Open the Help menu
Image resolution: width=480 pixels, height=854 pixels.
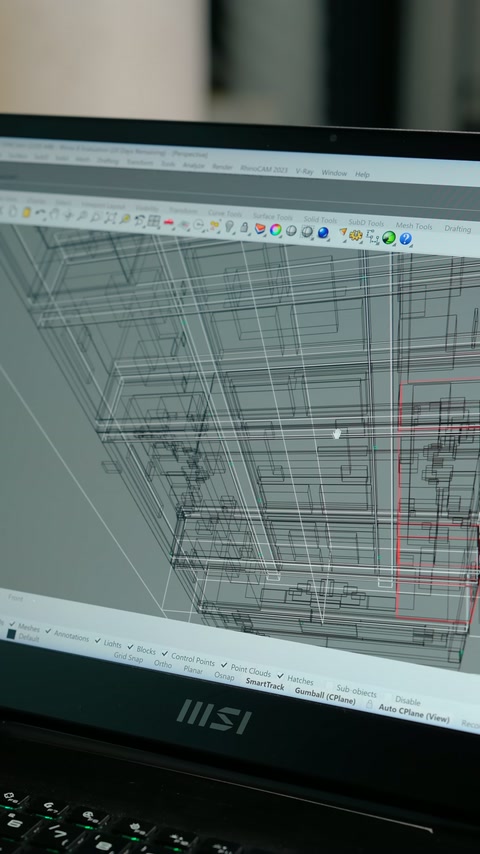[x=362, y=174]
